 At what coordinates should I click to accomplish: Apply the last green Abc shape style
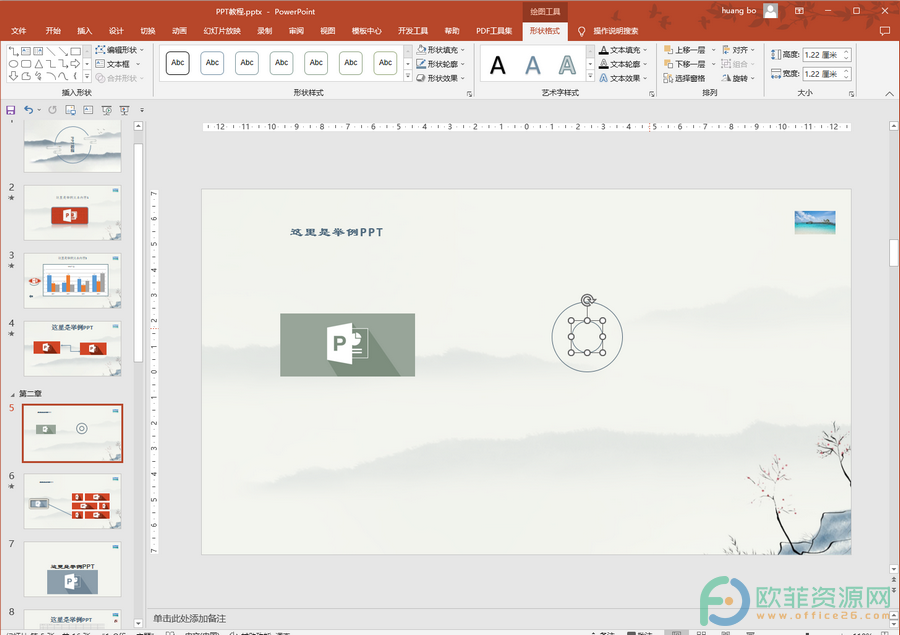(x=385, y=63)
